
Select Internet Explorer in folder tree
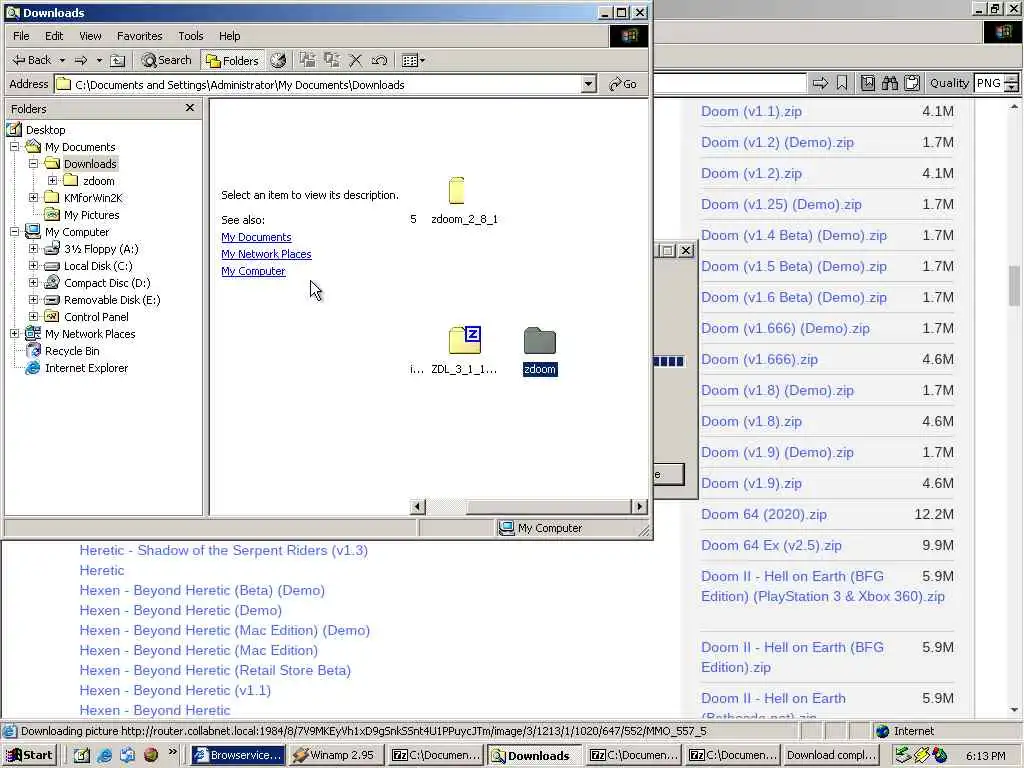[x=86, y=368]
